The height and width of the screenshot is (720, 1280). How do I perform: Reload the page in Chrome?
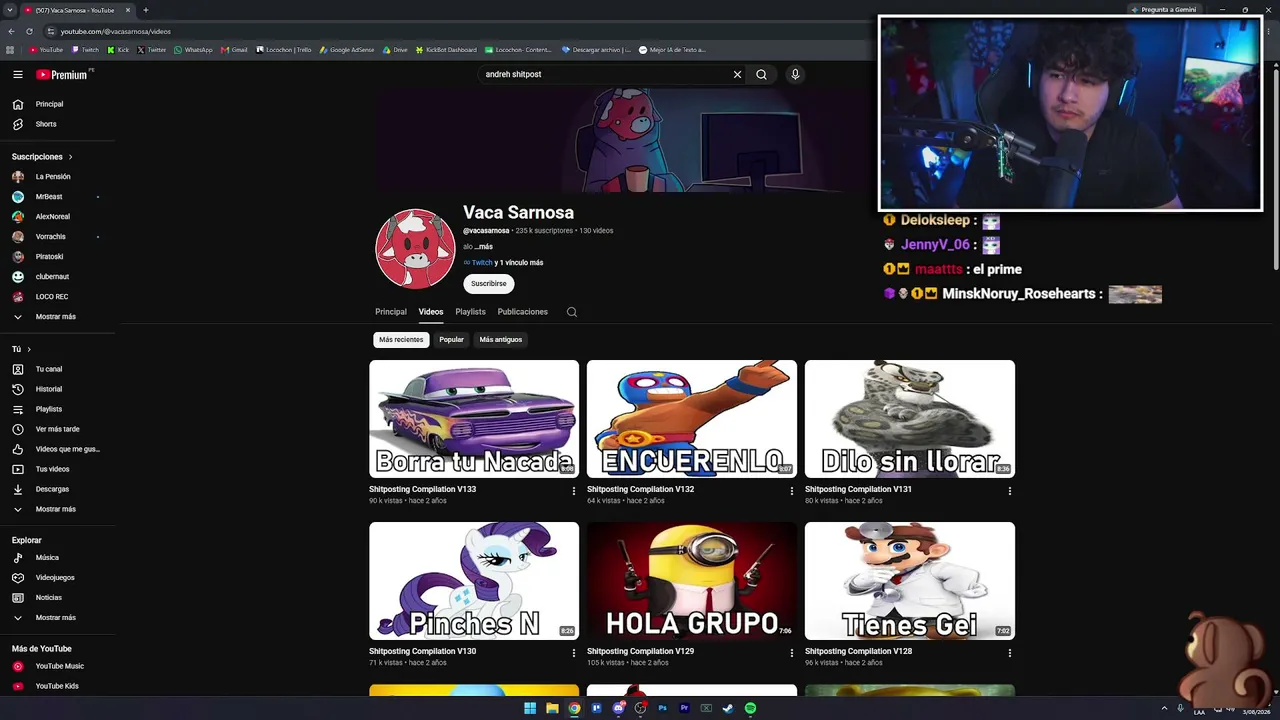[x=29, y=31]
